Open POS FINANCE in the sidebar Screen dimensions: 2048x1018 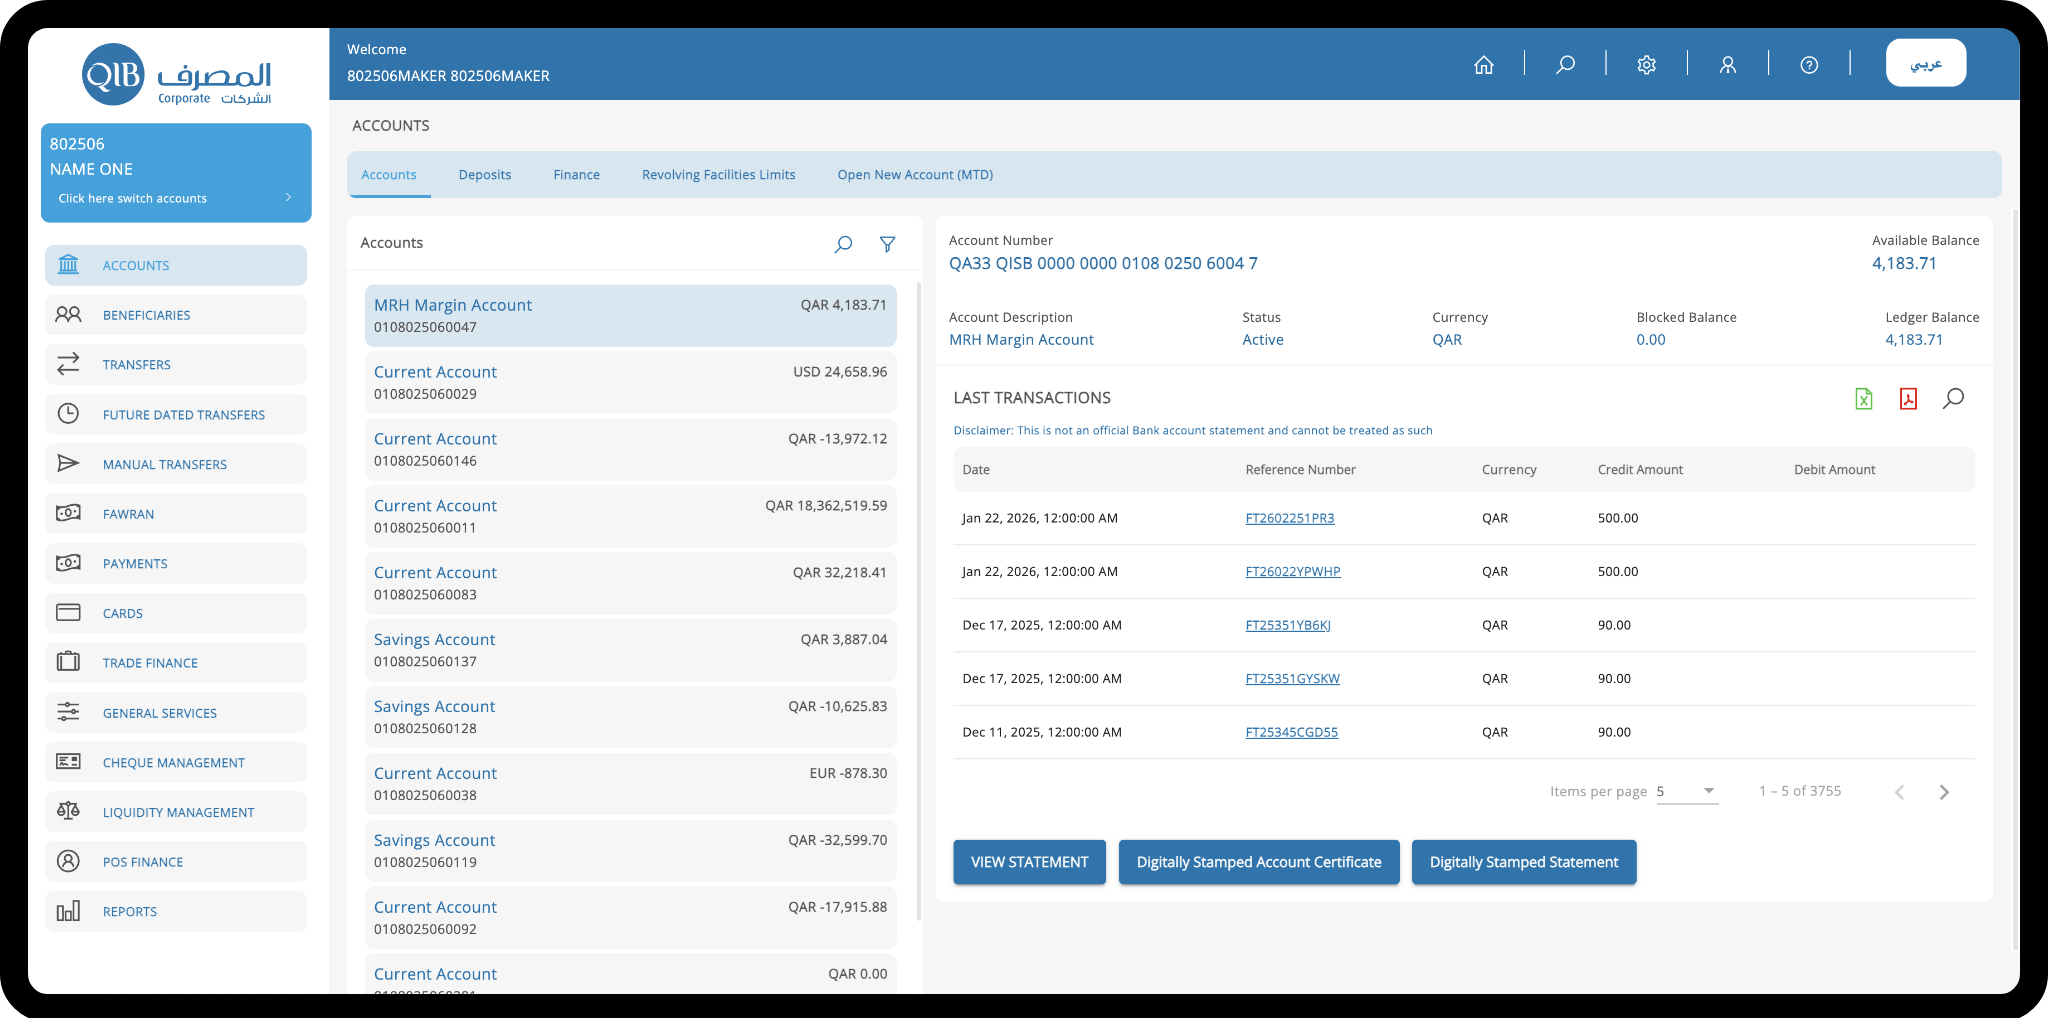click(176, 862)
